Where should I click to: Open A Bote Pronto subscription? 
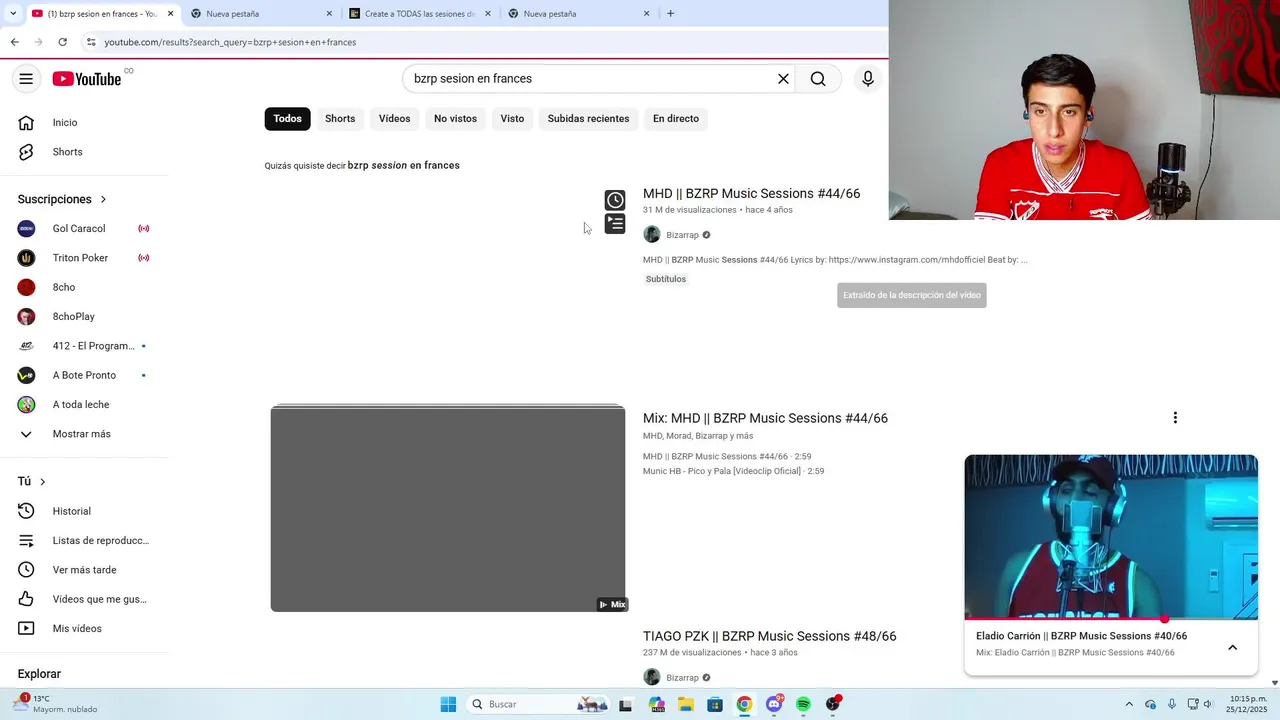(x=84, y=375)
